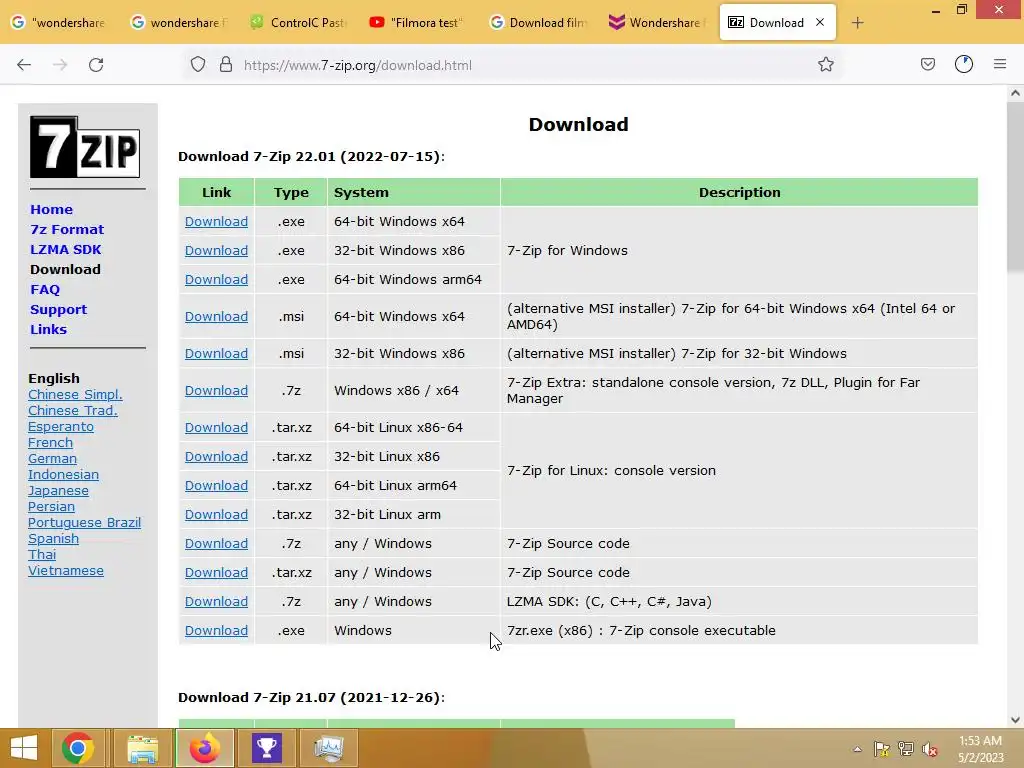Open the LZMA SDK page
Screen dimensions: 1024x768
pos(66,249)
